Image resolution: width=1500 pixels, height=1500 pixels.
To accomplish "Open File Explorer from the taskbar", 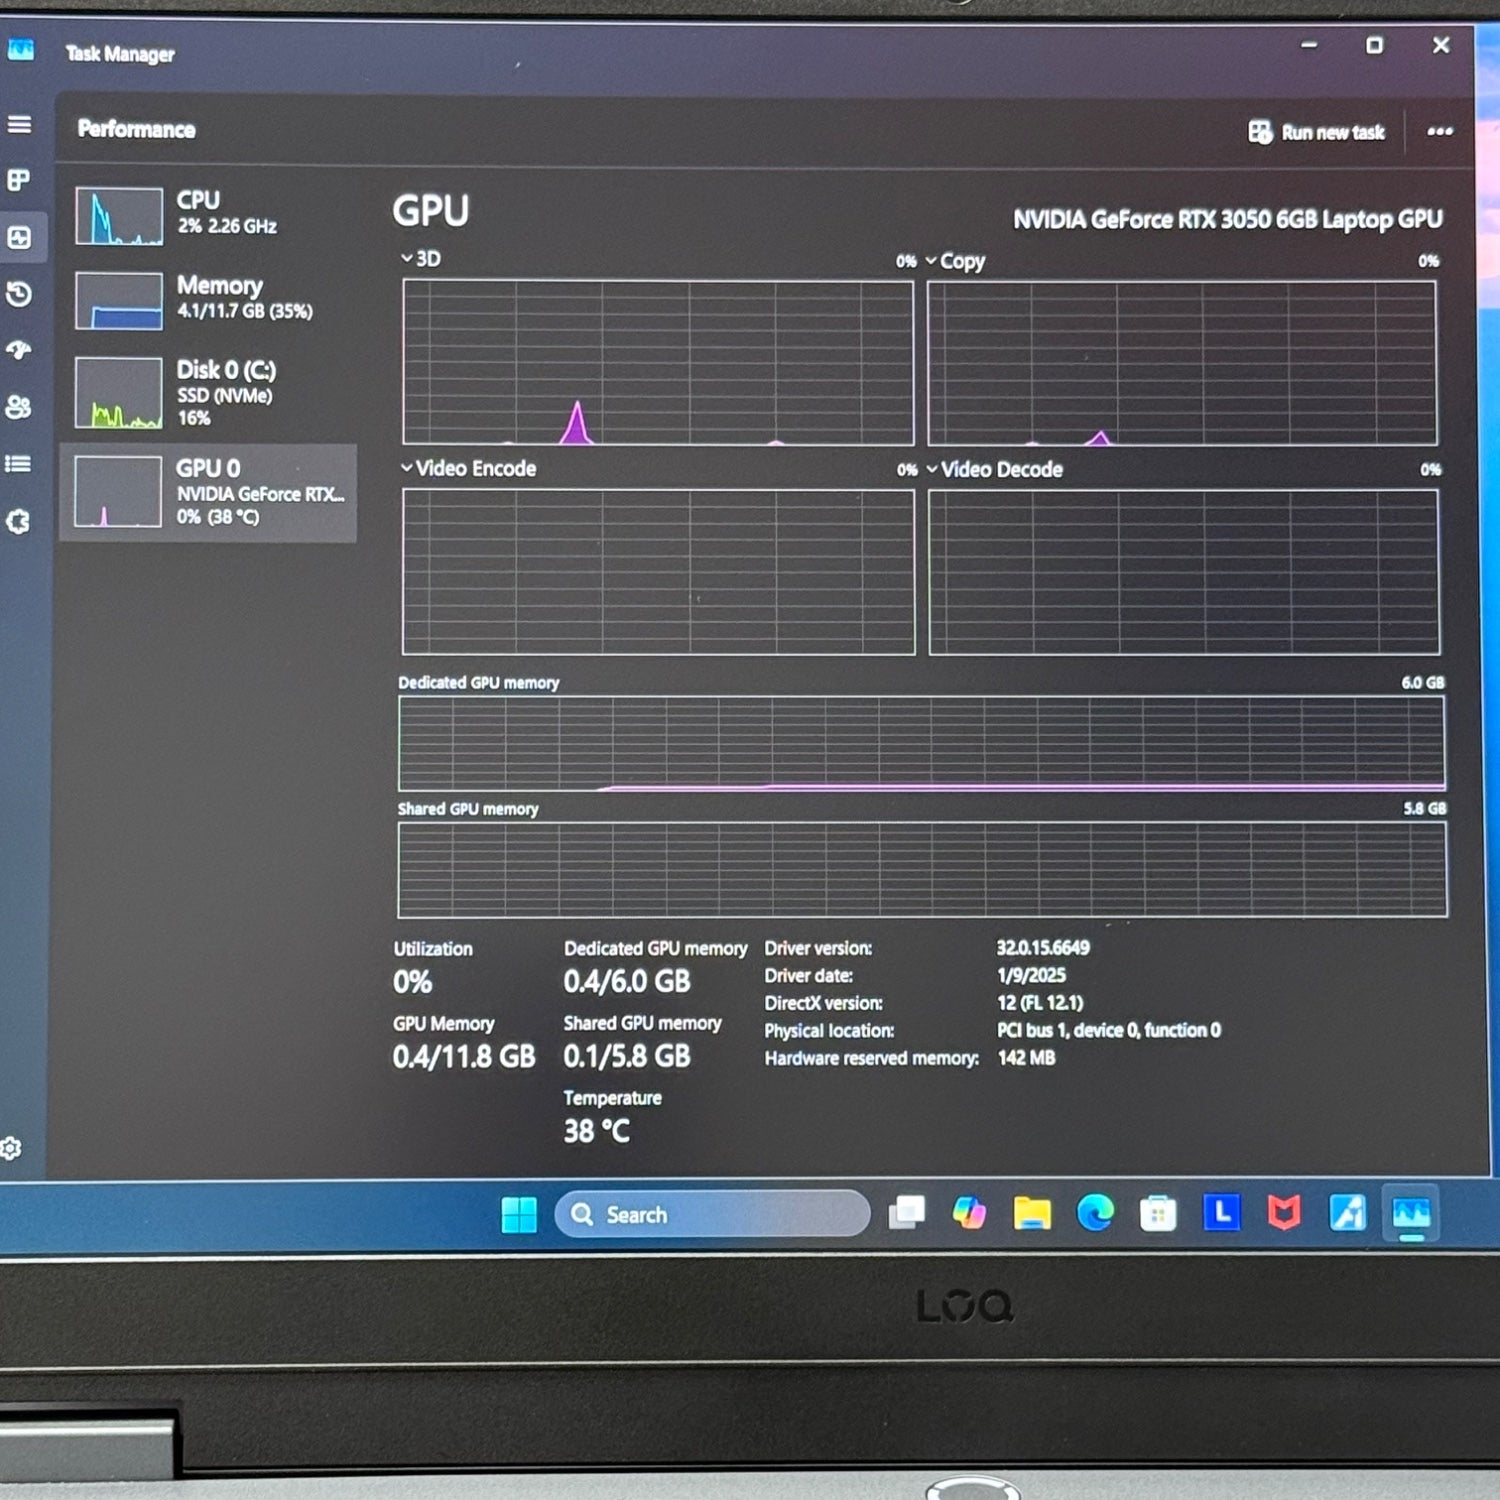I will (1032, 1214).
